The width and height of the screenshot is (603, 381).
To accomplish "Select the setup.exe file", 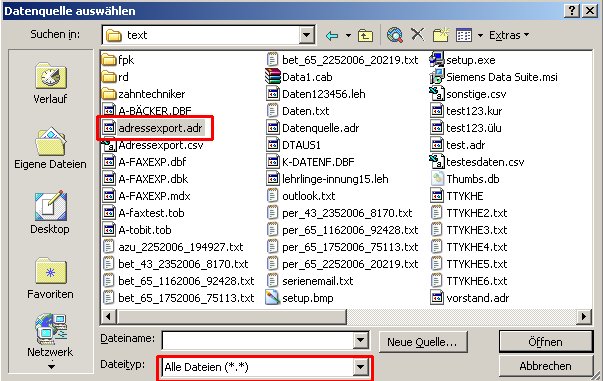I will click(x=463, y=60).
